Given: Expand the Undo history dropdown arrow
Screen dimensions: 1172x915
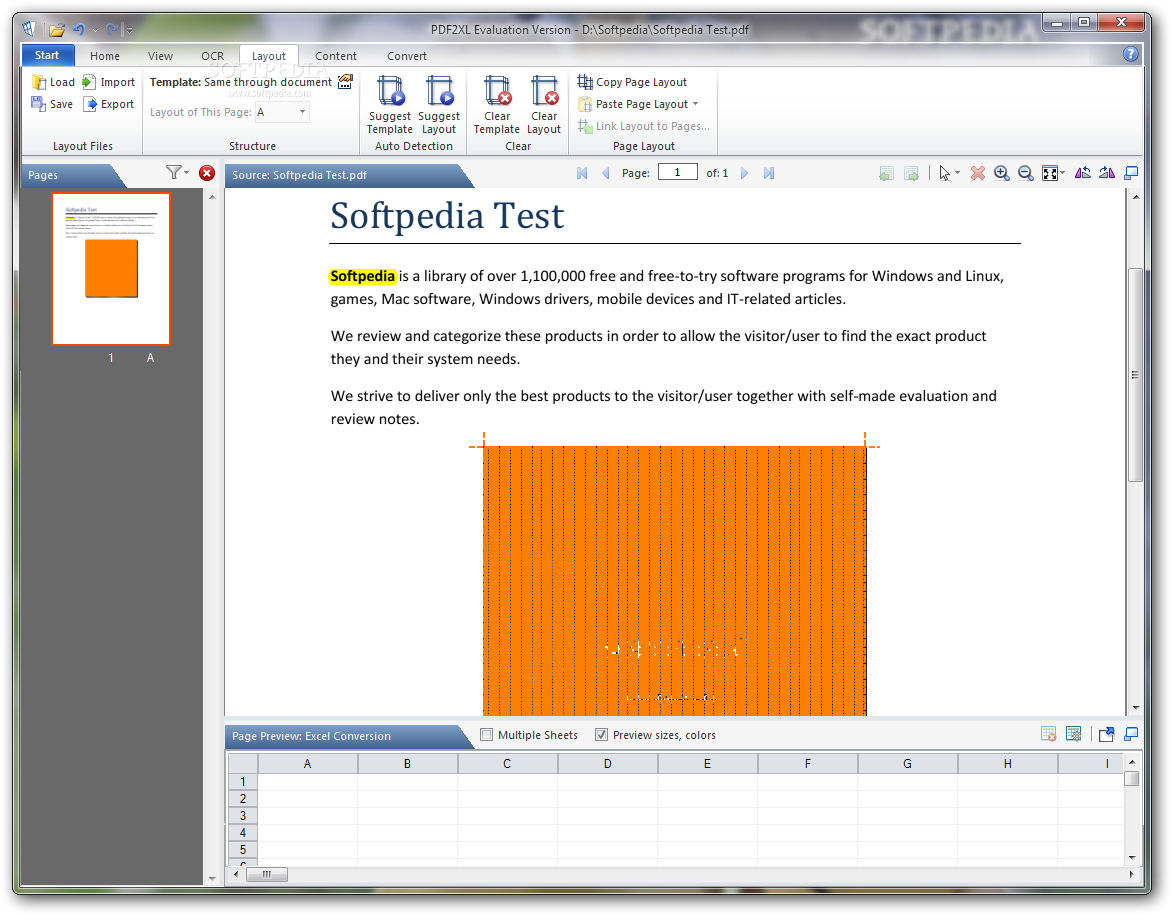Looking at the screenshot, I should pos(95,31).
